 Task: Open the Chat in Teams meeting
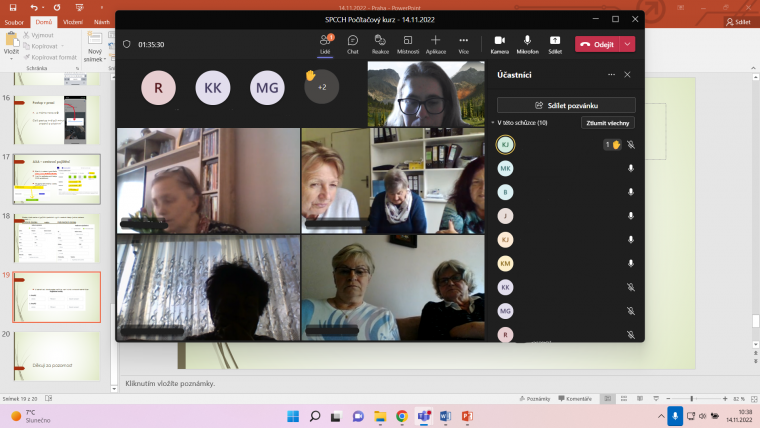(x=353, y=44)
